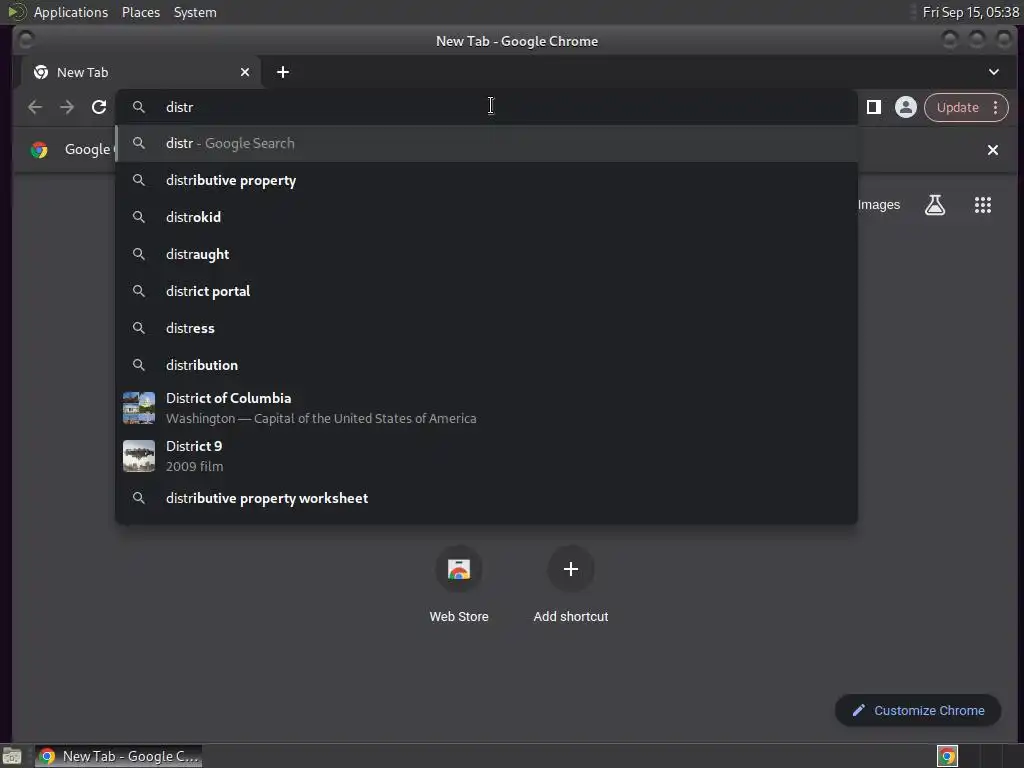Open the Search Labs flask icon

point(935,205)
